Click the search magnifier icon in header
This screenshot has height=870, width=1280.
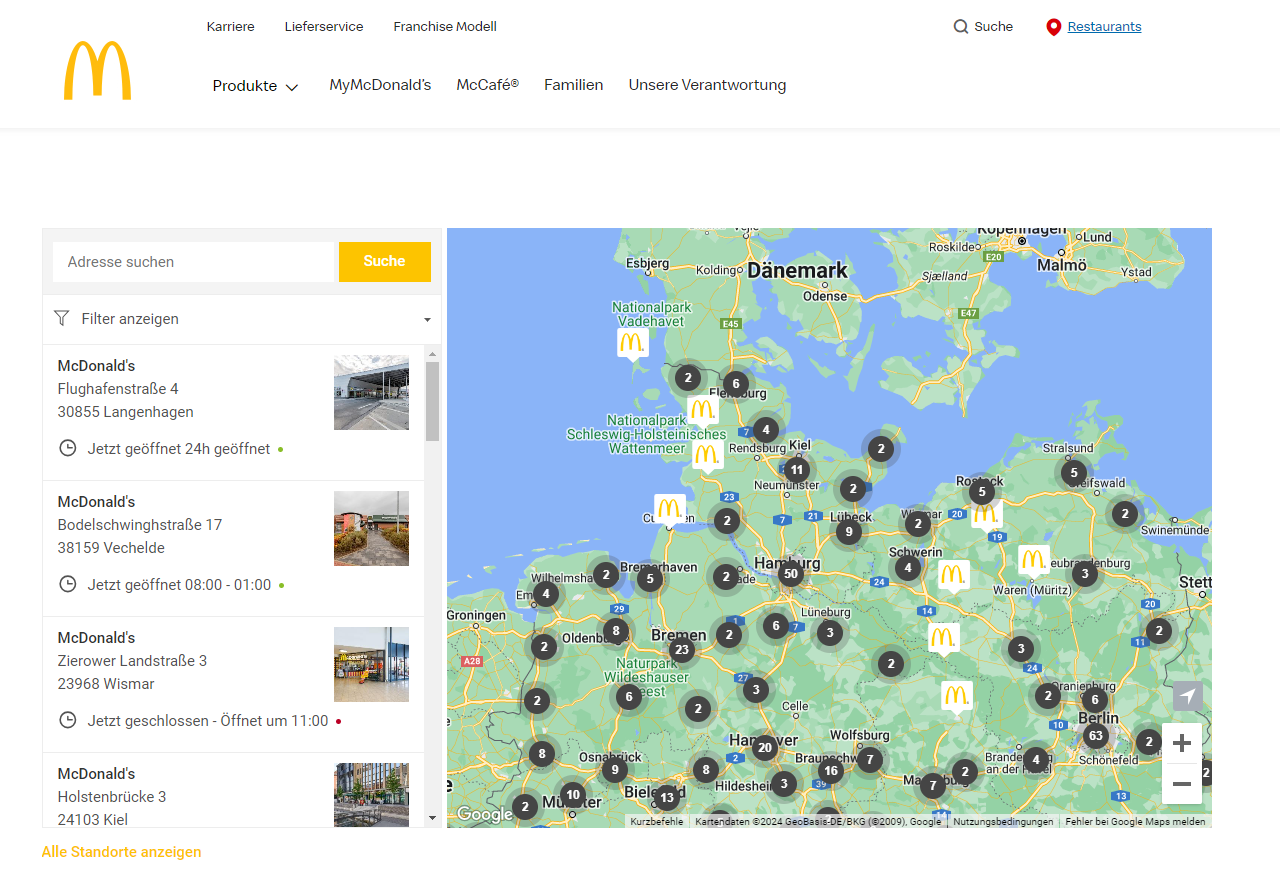click(961, 27)
